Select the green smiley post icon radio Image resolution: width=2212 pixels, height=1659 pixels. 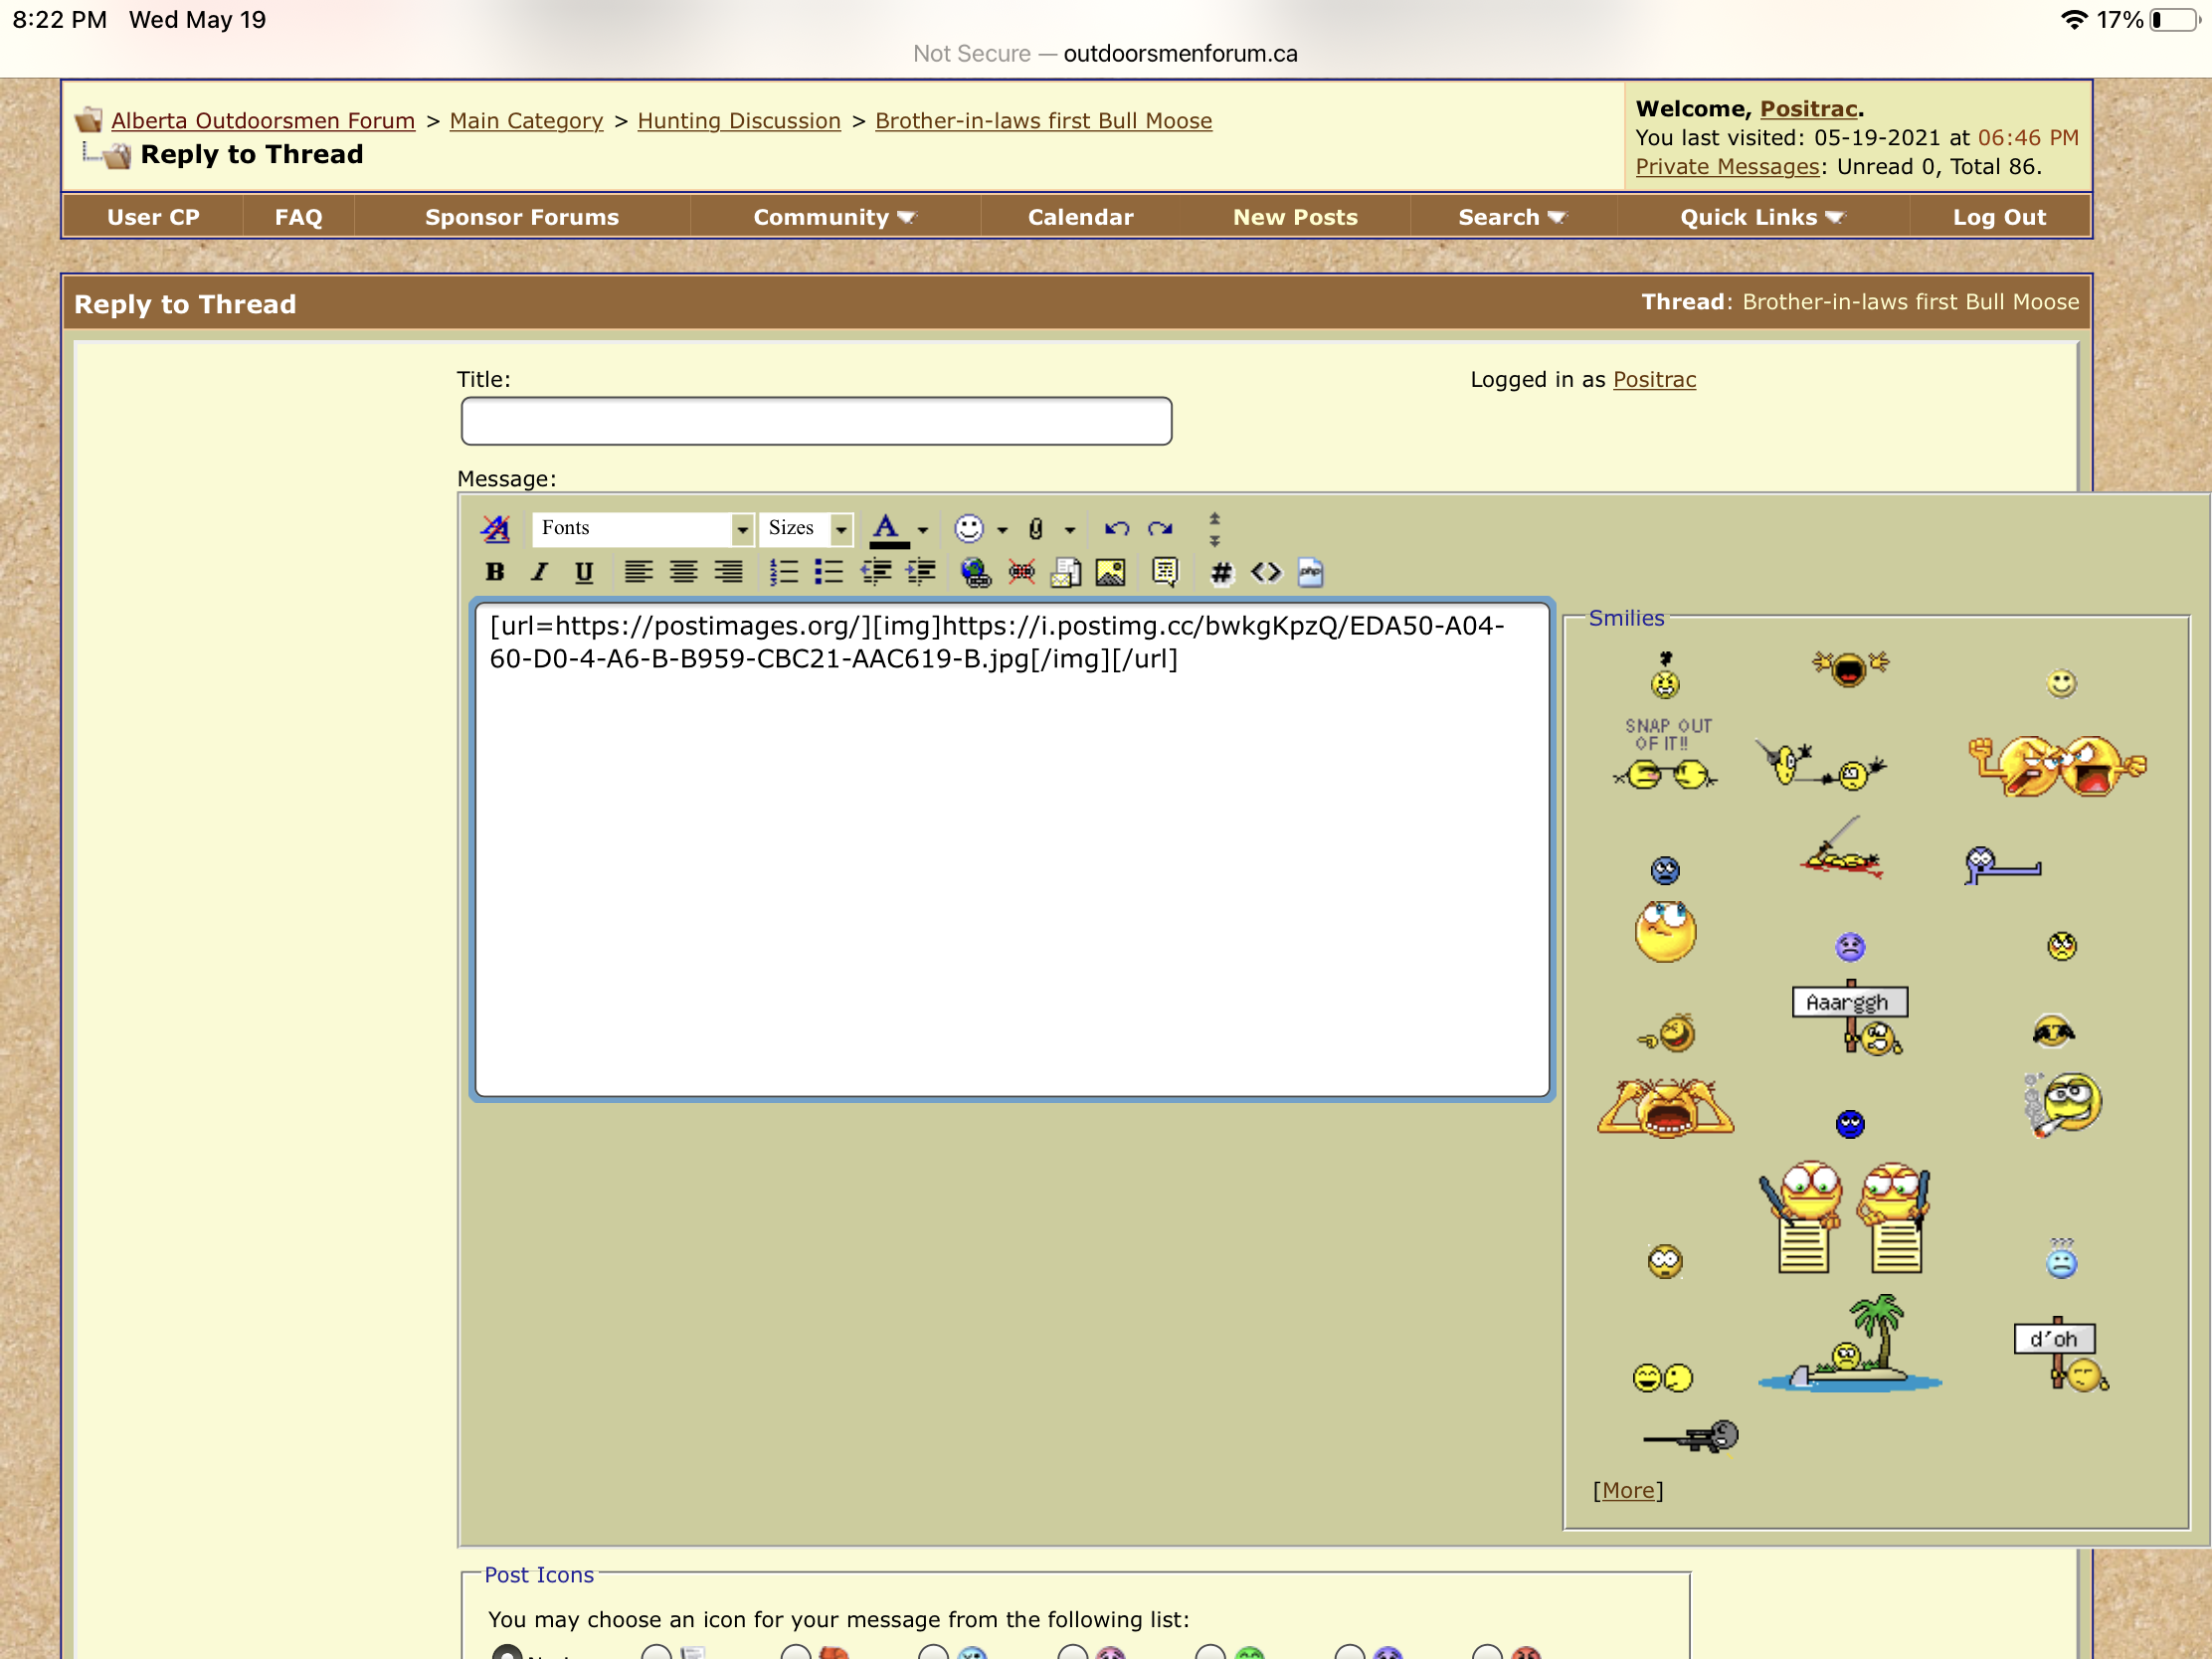coord(1210,1652)
